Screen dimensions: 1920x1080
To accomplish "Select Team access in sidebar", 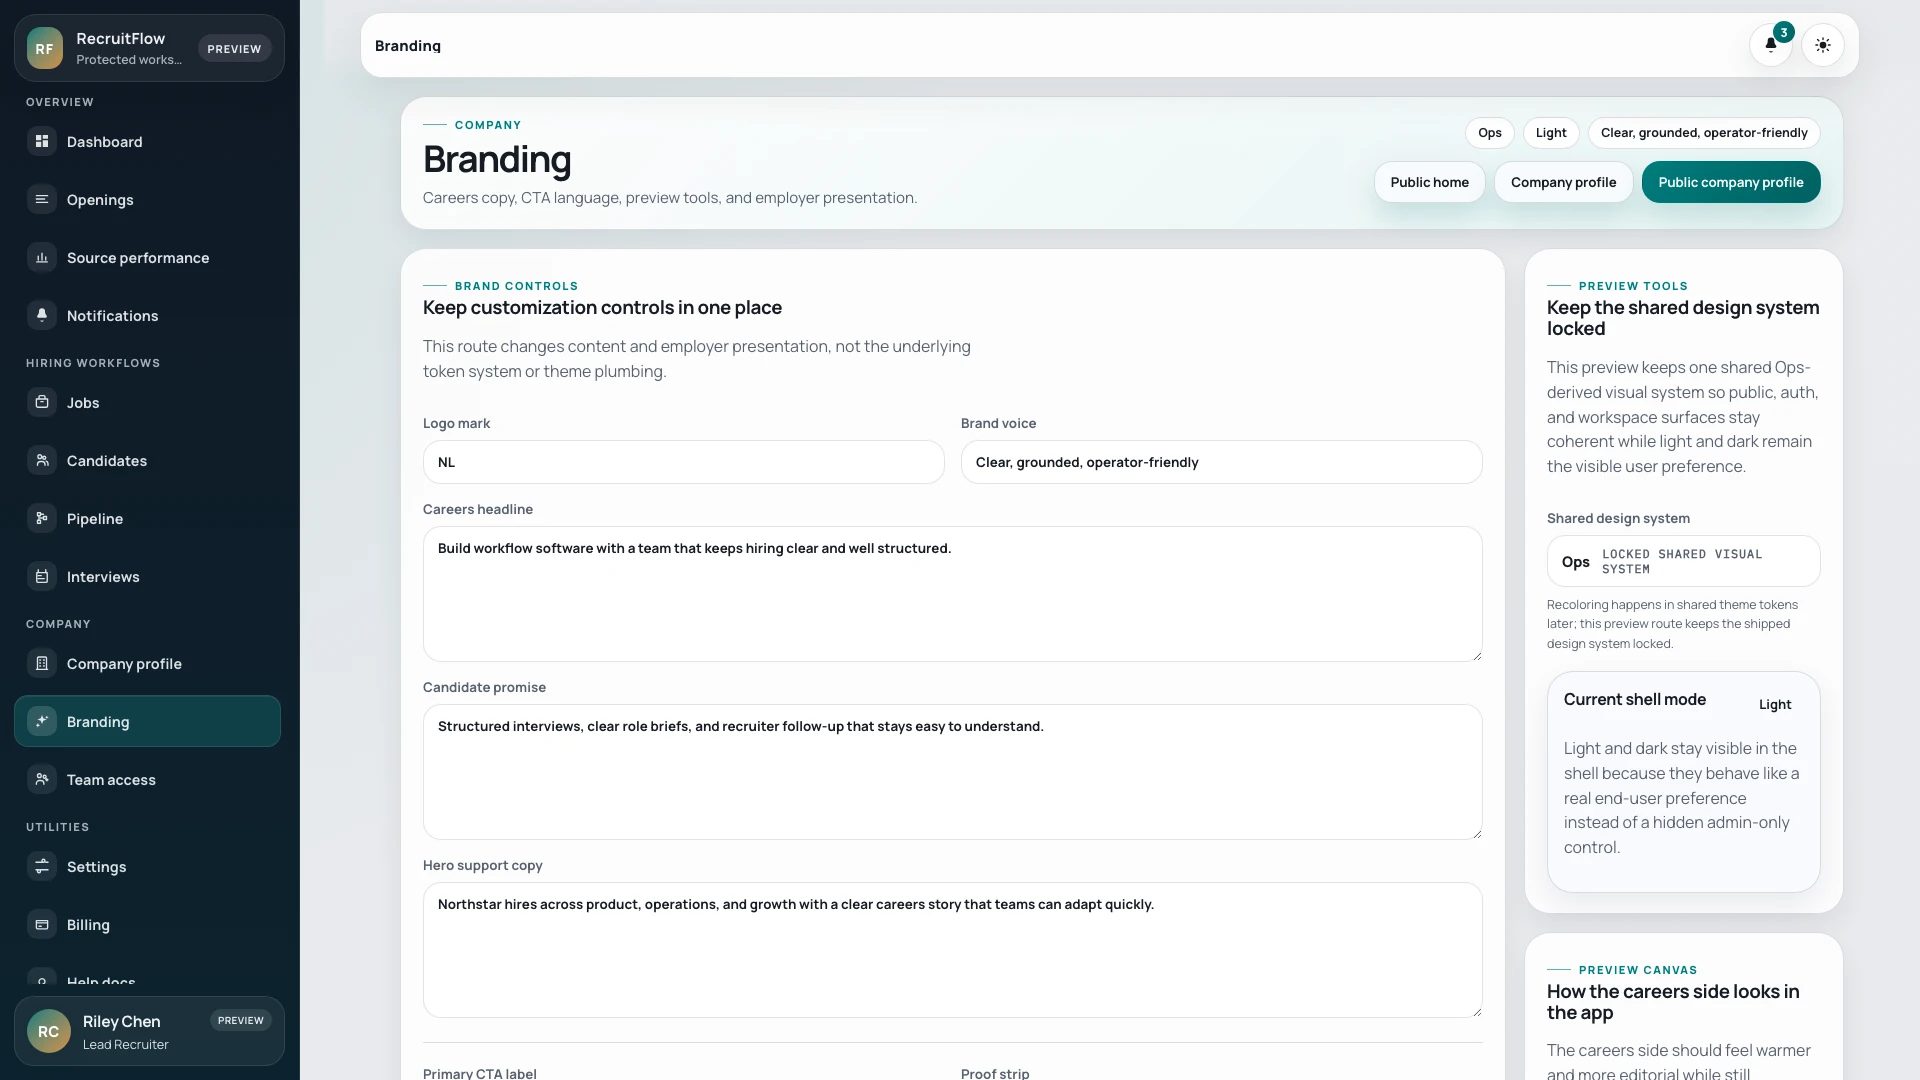I will 147,780.
